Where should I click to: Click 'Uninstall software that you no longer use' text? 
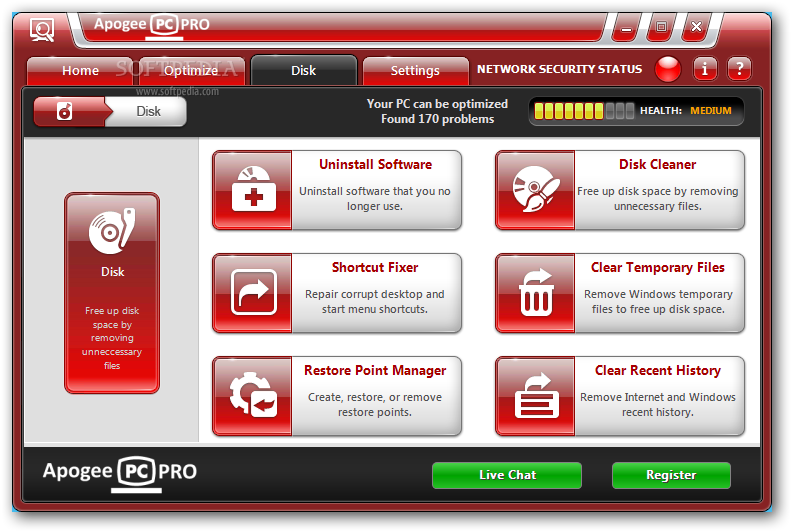tap(375, 199)
